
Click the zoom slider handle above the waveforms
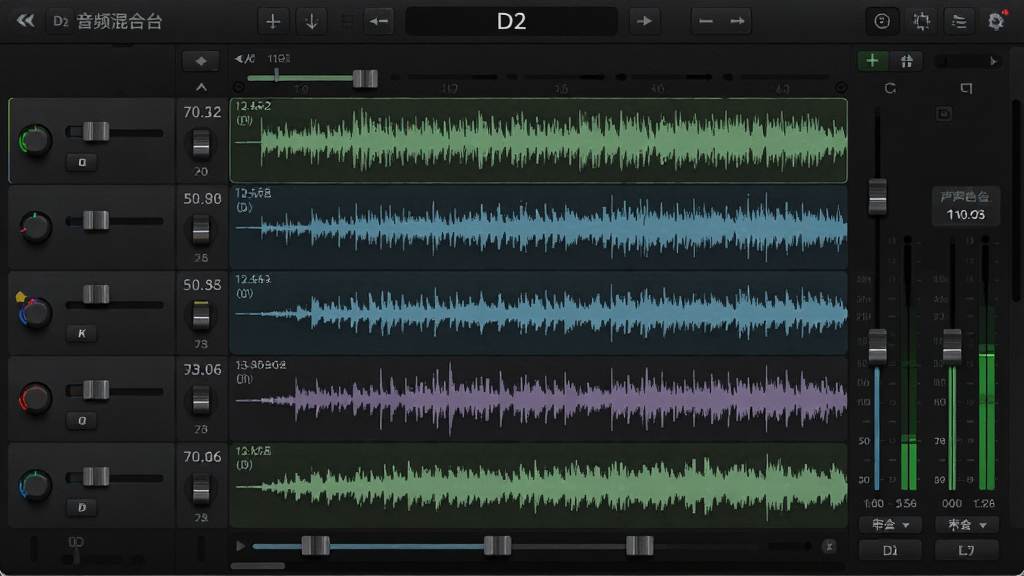(365, 78)
